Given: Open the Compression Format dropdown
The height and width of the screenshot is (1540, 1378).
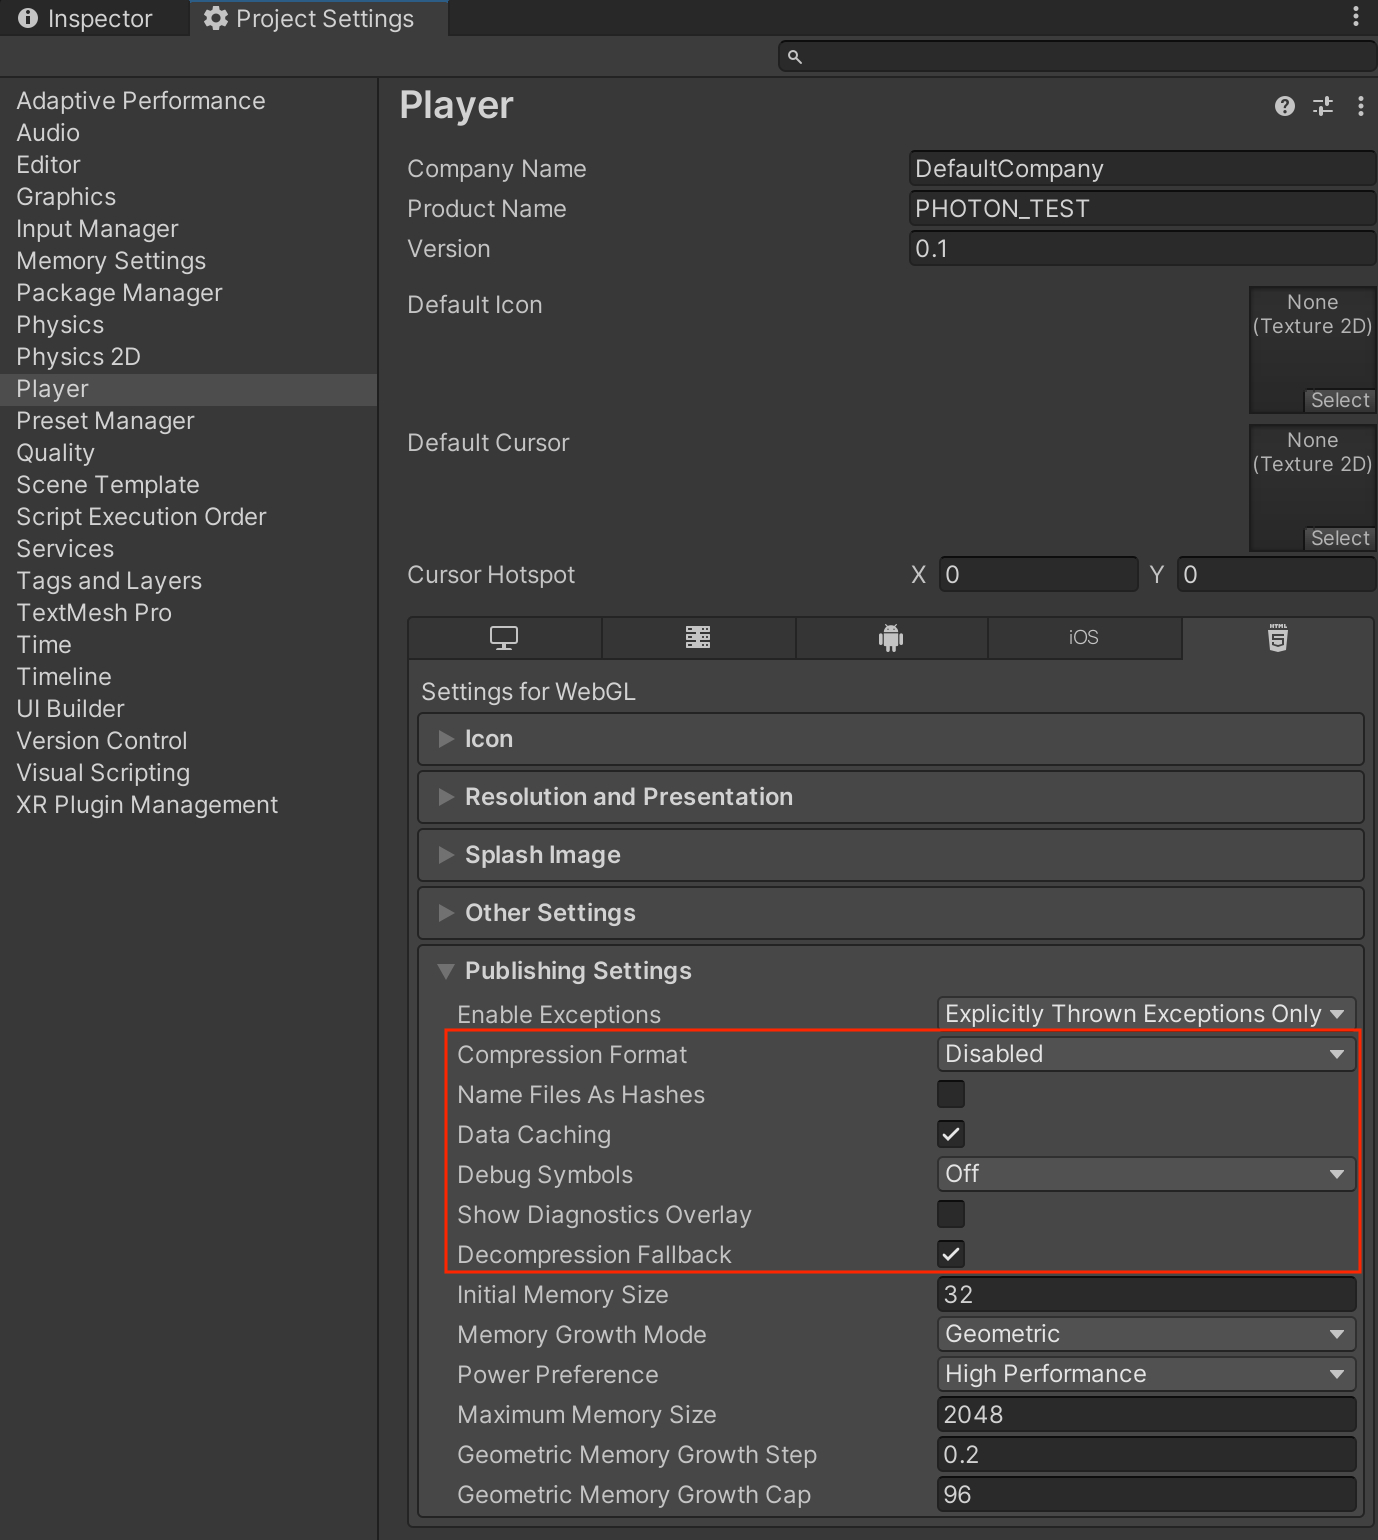Looking at the screenshot, I should pyautogui.click(x=1145, y=1053).
